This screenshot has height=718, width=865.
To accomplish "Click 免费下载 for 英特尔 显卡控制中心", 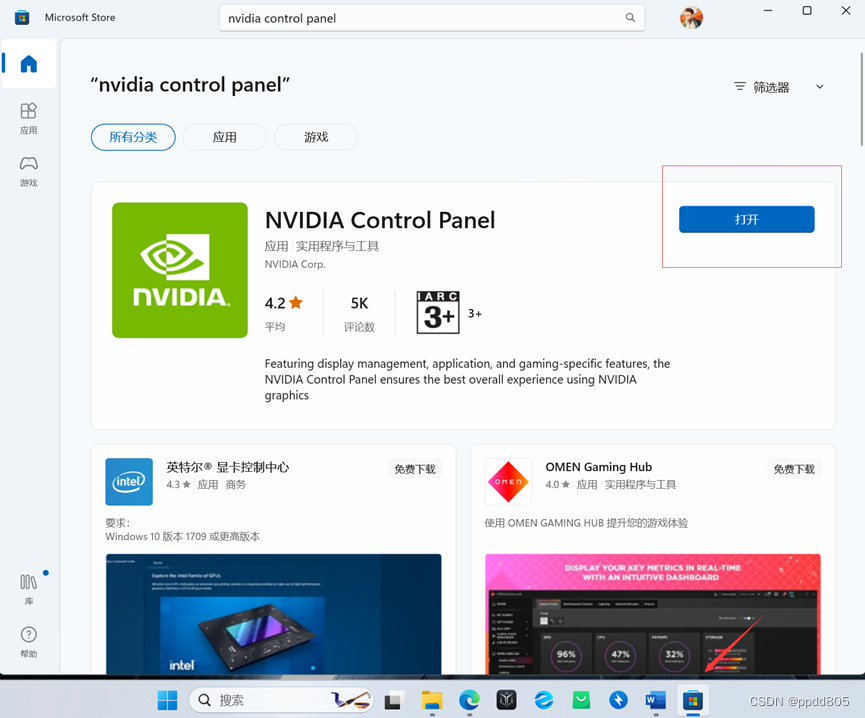I will 415,469.
